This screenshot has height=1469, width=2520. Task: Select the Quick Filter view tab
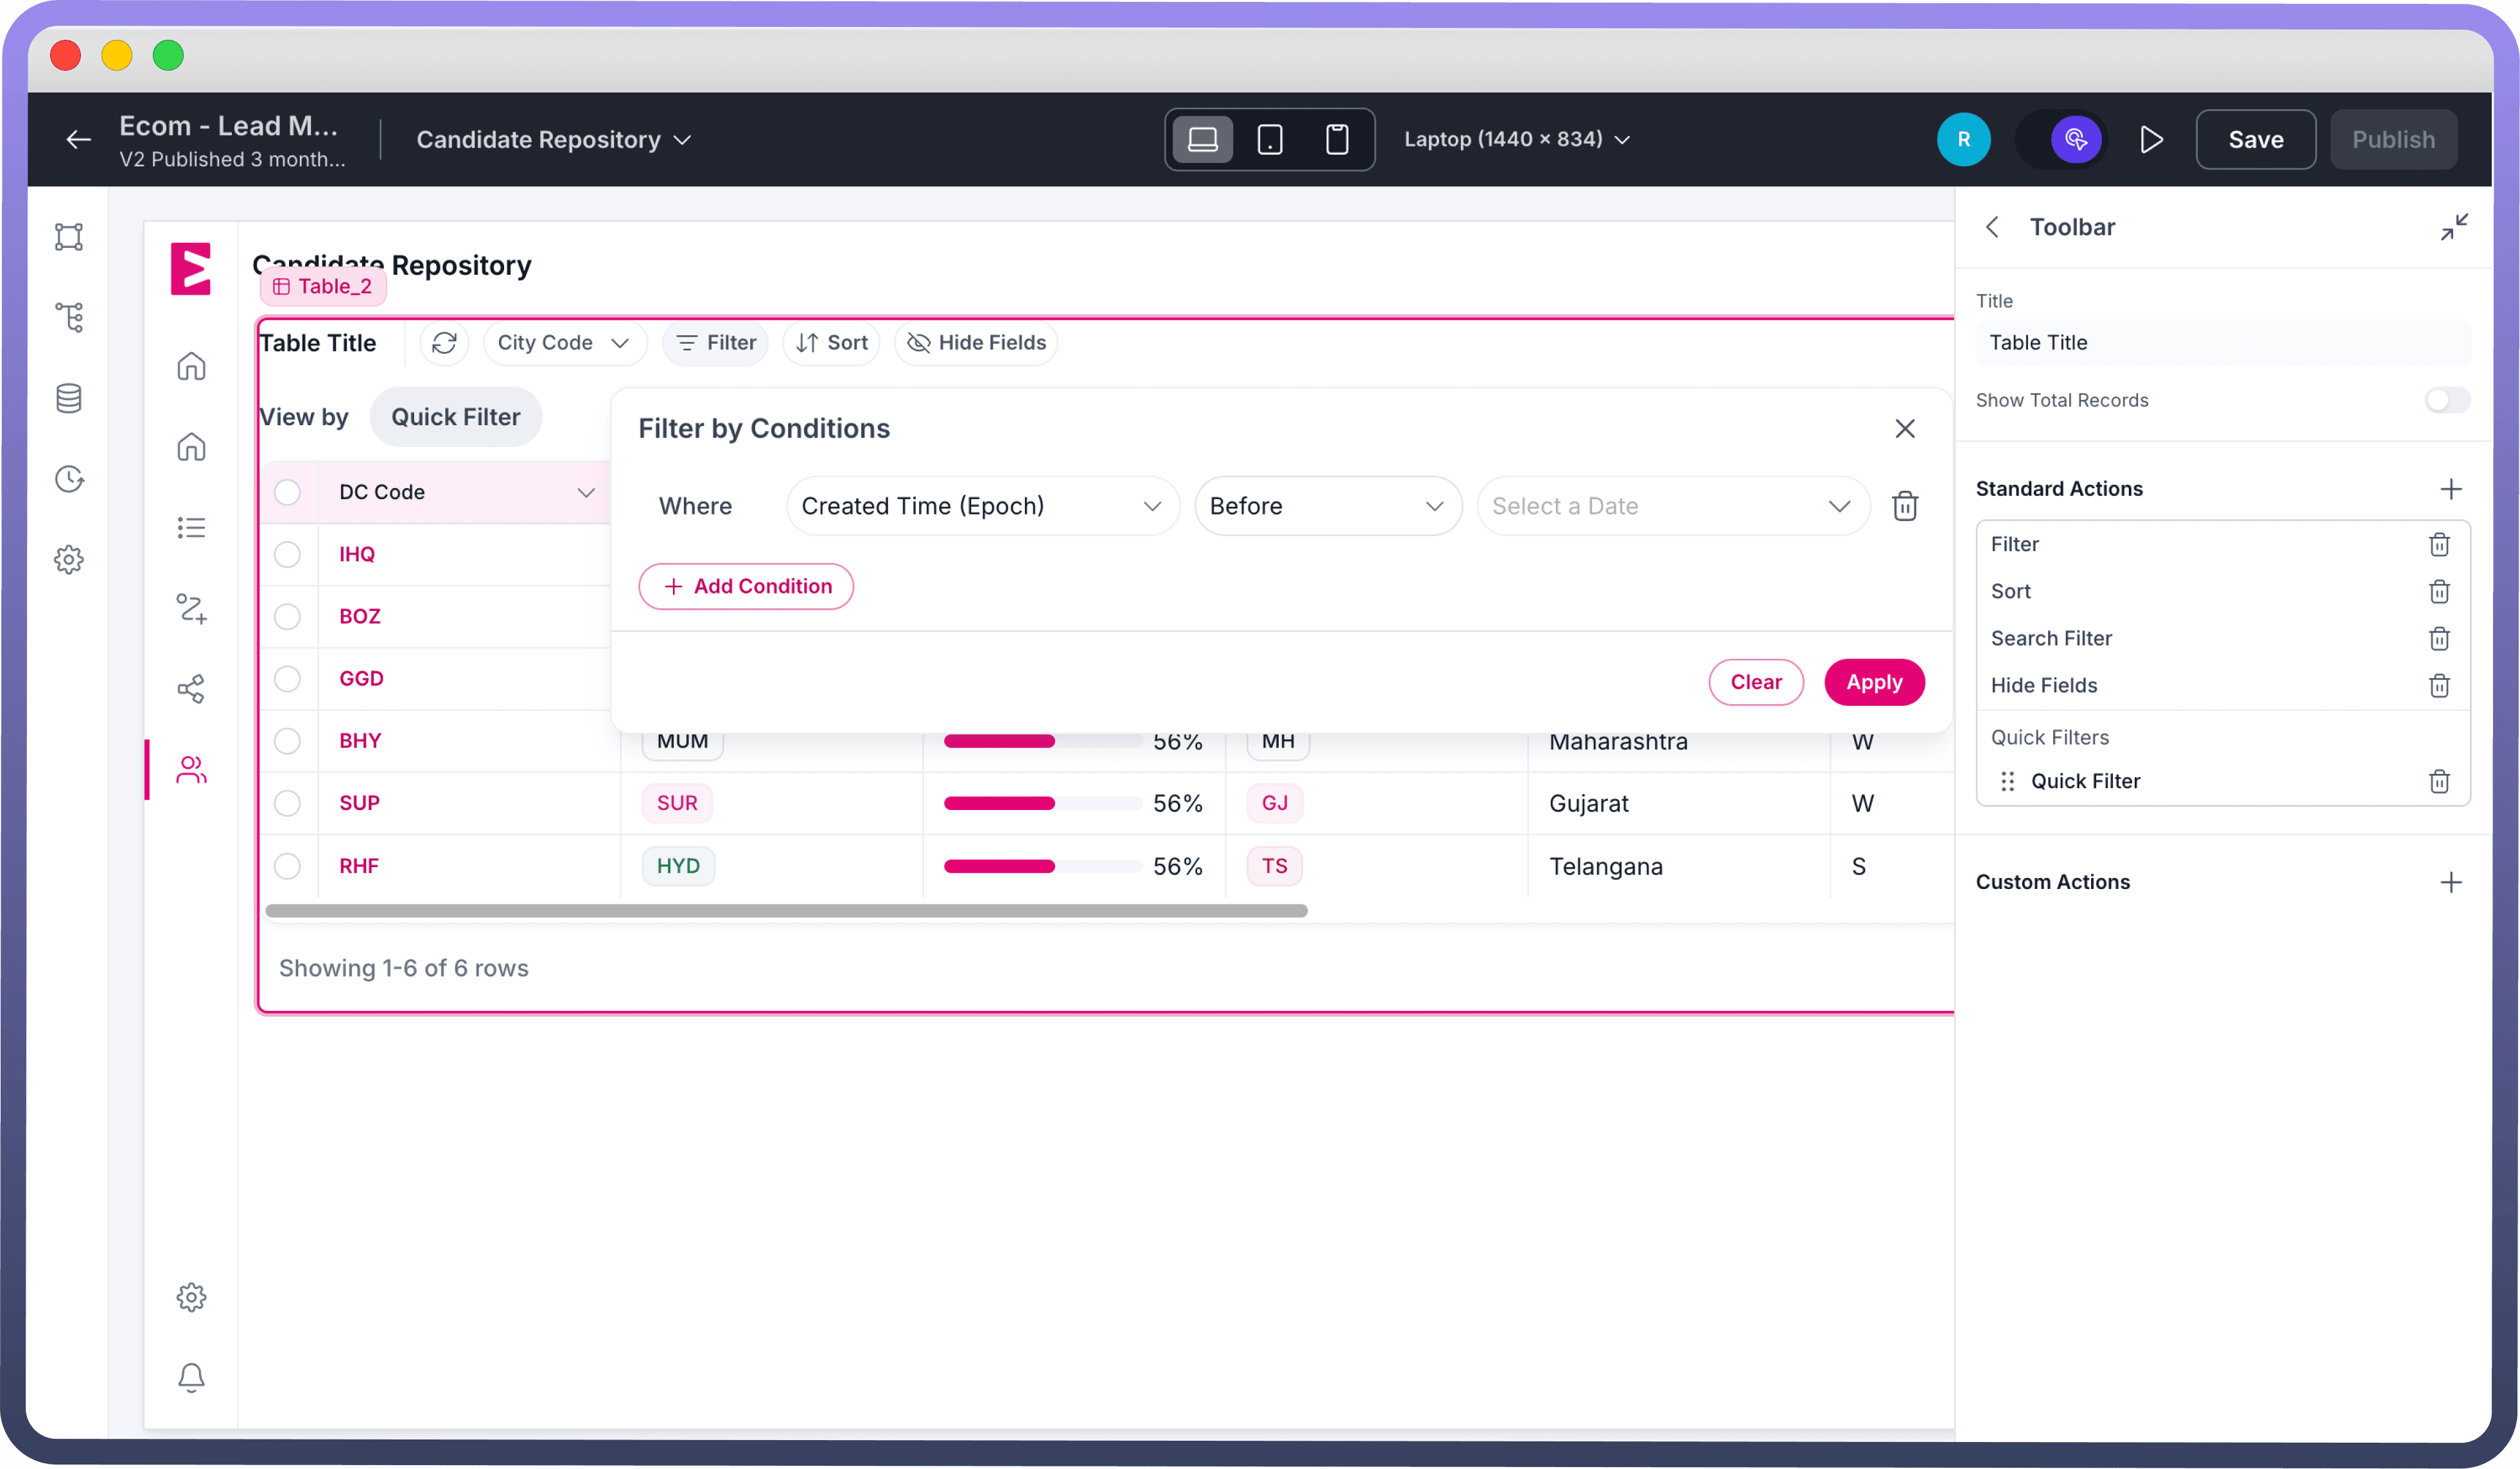(455, 417)
